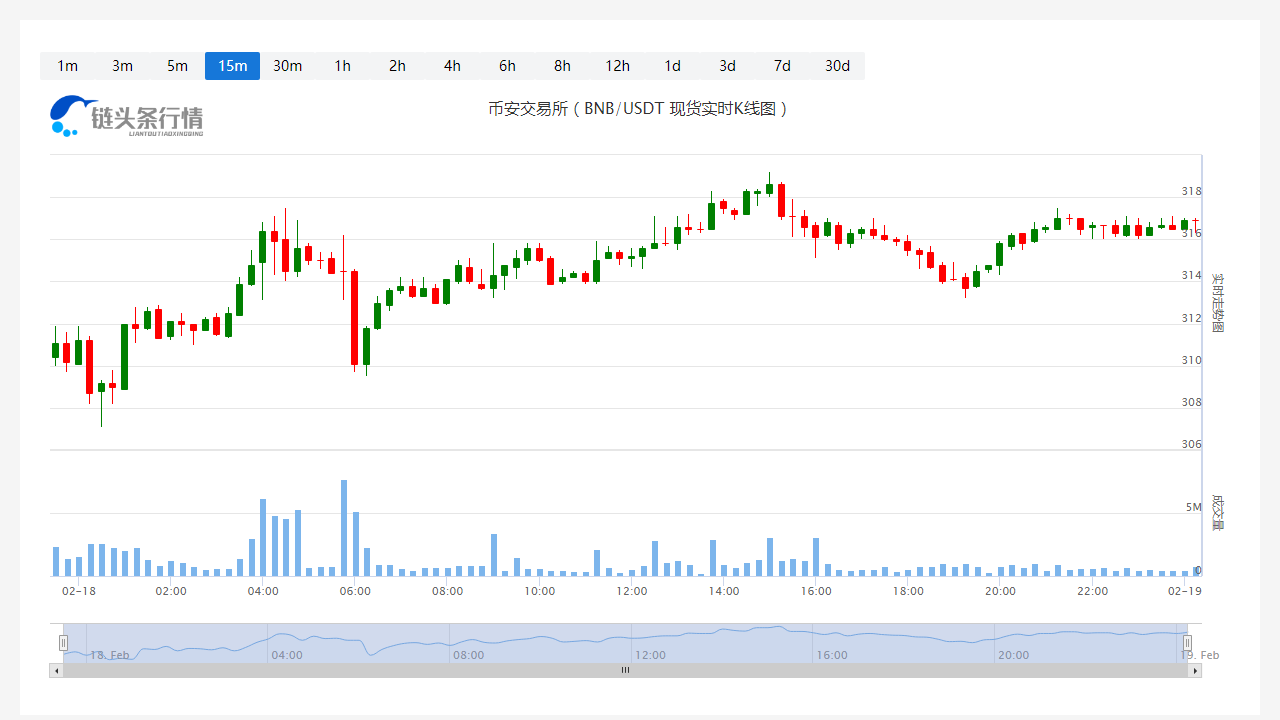The height and width of the screenshot is (720, 1280).
Task: Switch to the 30d interval
Action: tap(837, 66)
